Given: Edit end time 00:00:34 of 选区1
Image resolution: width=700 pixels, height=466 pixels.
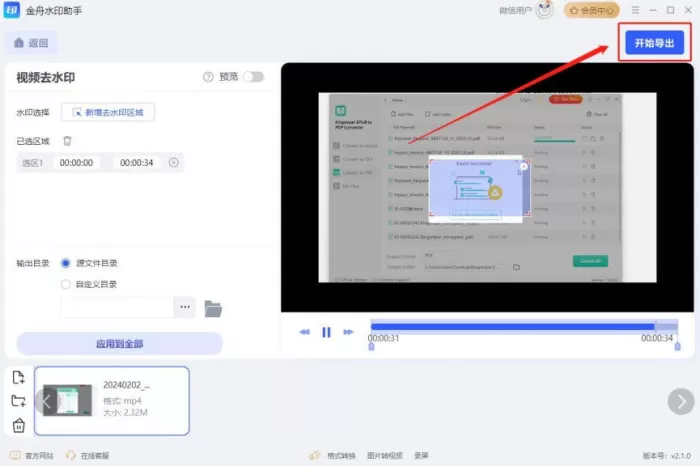Looking at the screenshot, I should 137,163.
